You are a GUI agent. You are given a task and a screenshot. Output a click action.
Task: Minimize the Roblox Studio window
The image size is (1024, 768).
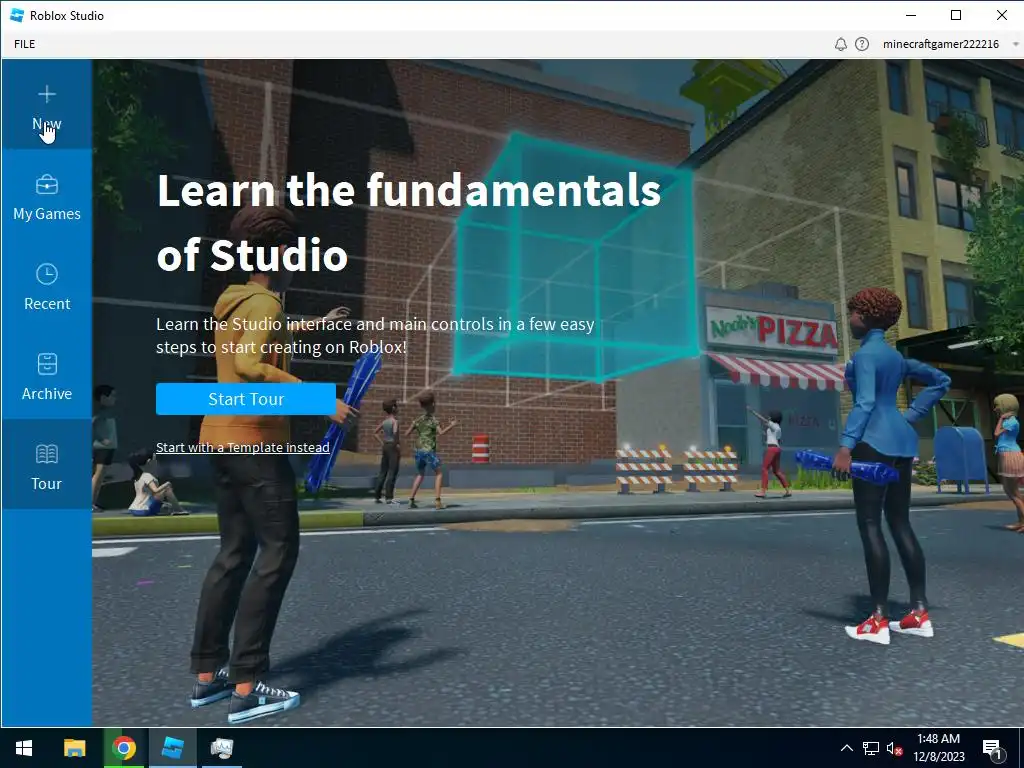pyautogui.click(x=911, y=15)
